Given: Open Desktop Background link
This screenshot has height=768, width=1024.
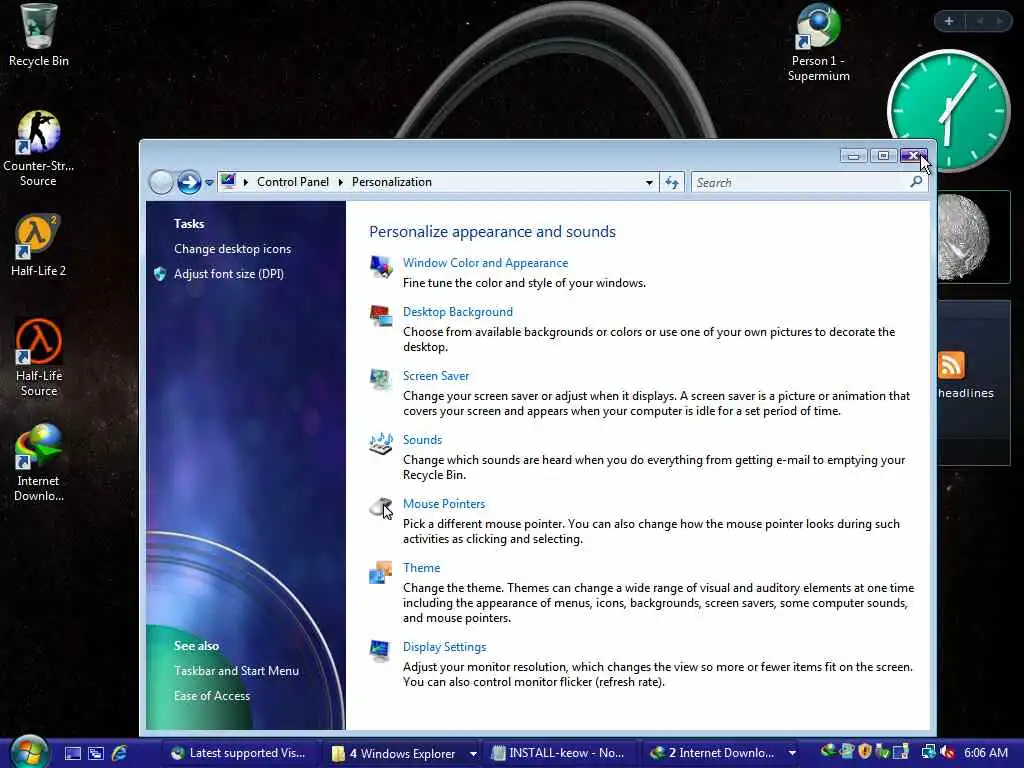Looking at the screenshot, I should coord(458,312).
